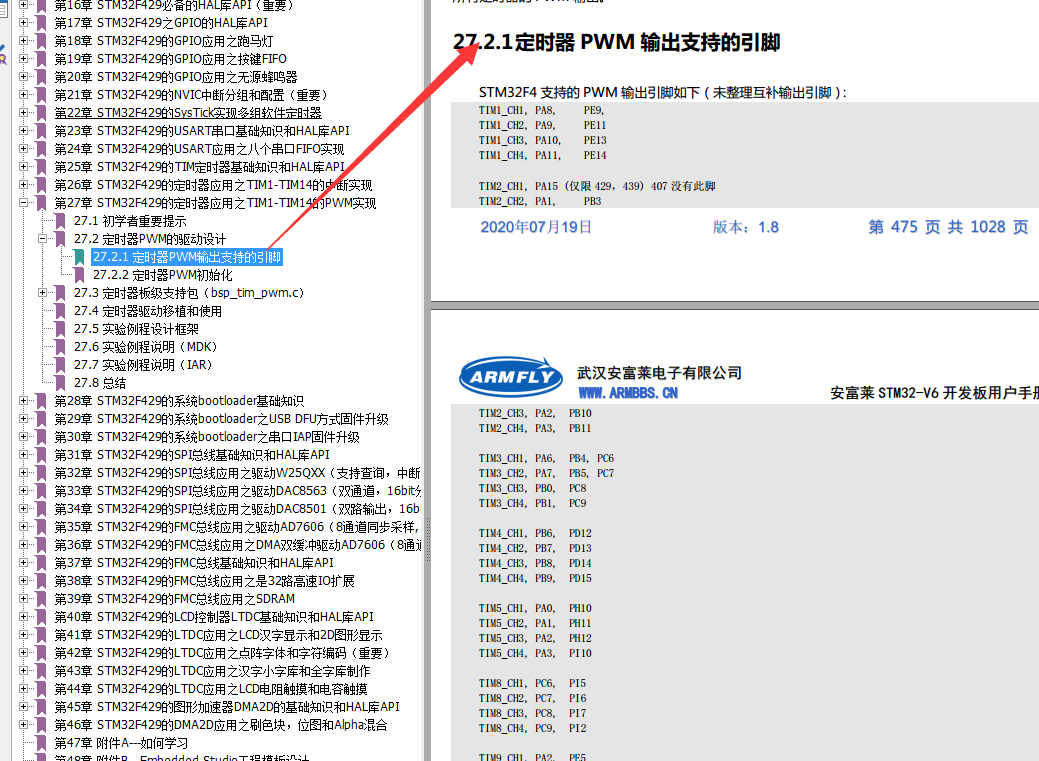
Task: Click the line TIM8_CH1, PC6, PI5
Action: tap(532, 683)
